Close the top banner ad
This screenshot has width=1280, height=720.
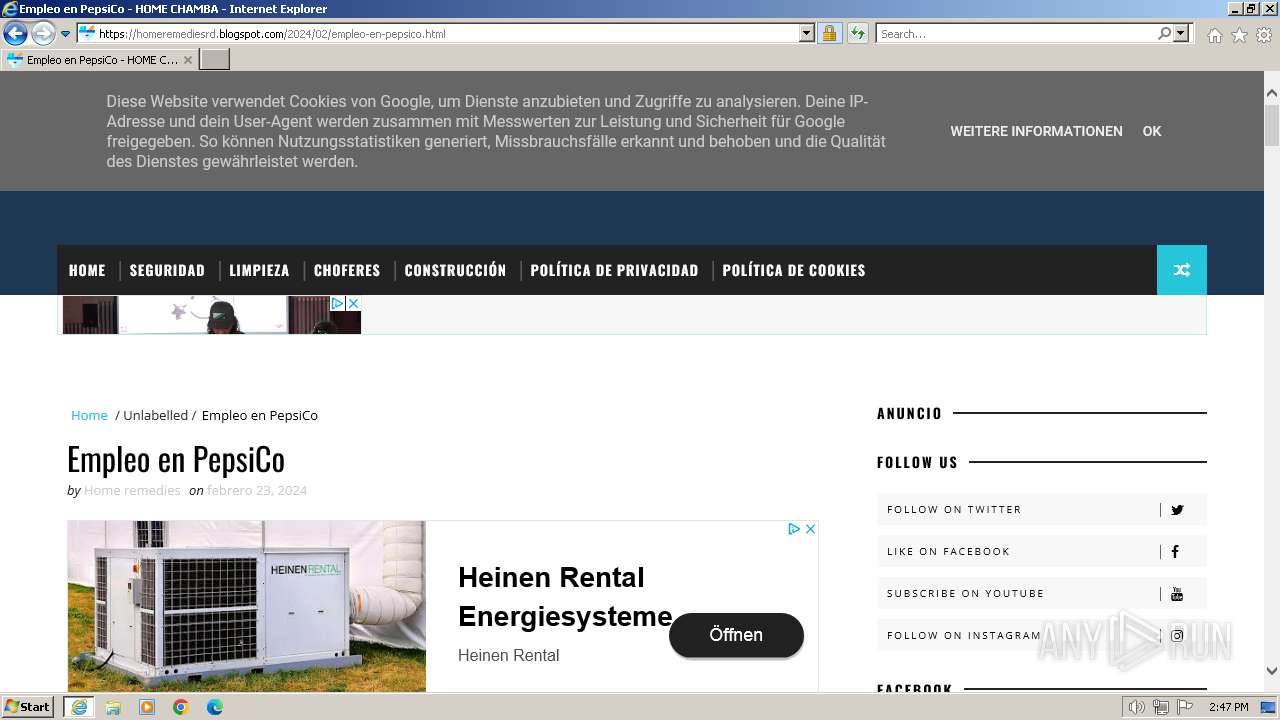point(353,303)
